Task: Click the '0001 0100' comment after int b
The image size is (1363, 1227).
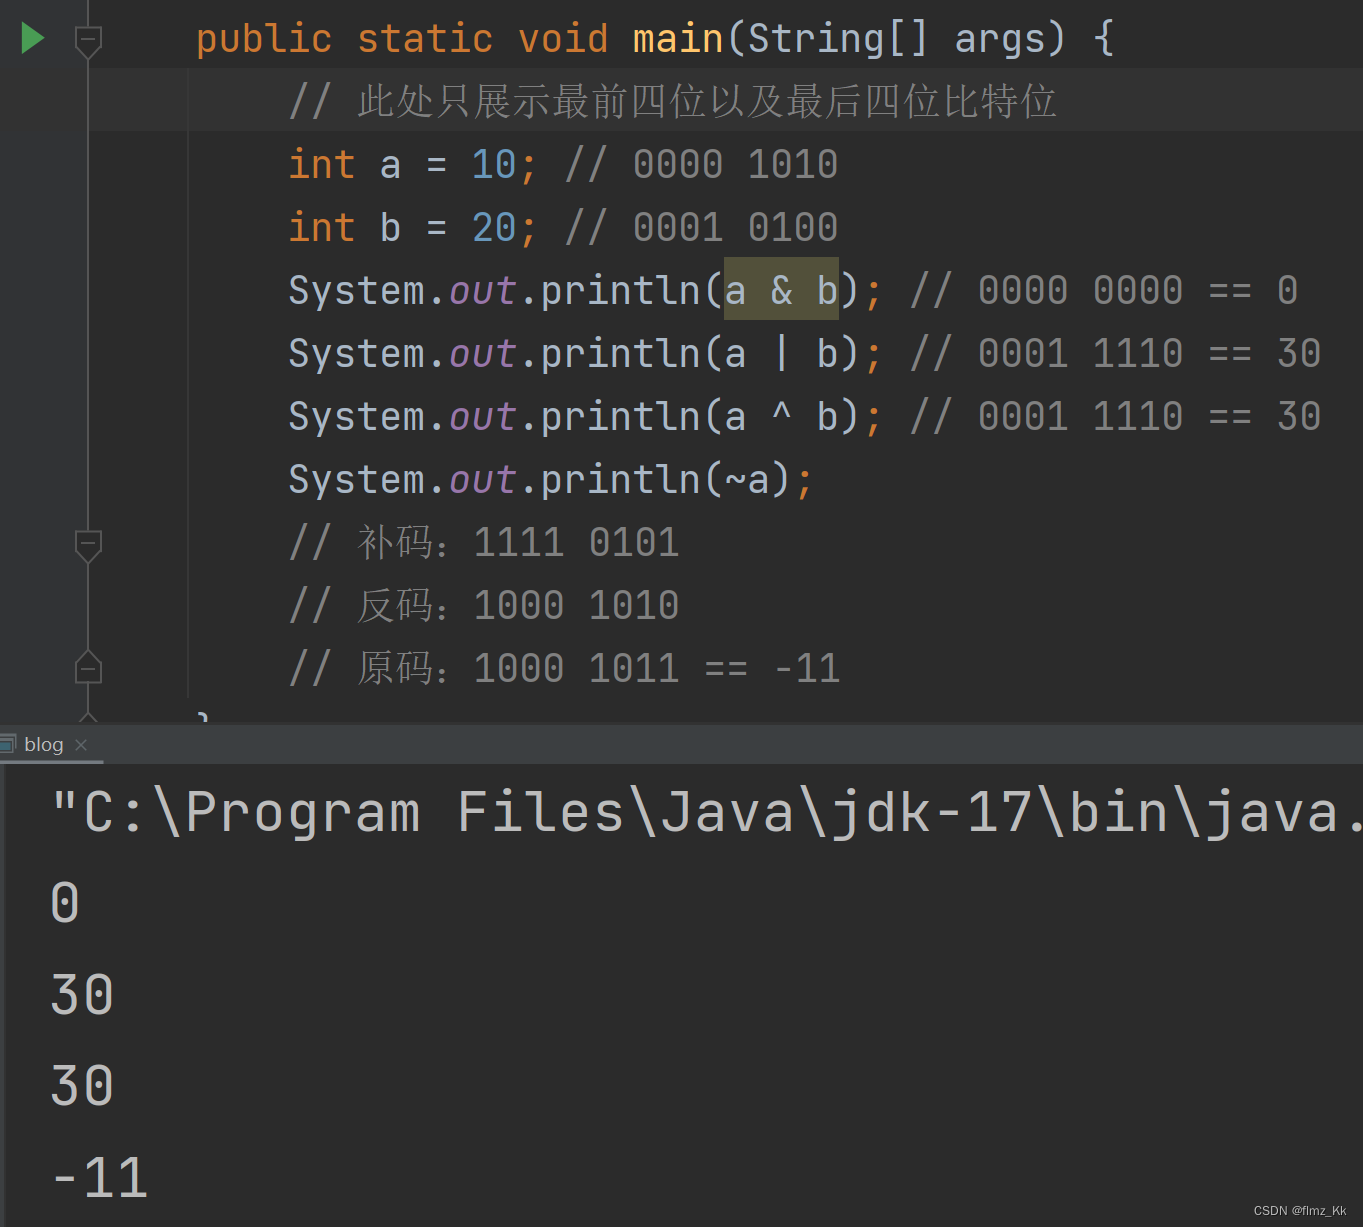Action: 701,228
